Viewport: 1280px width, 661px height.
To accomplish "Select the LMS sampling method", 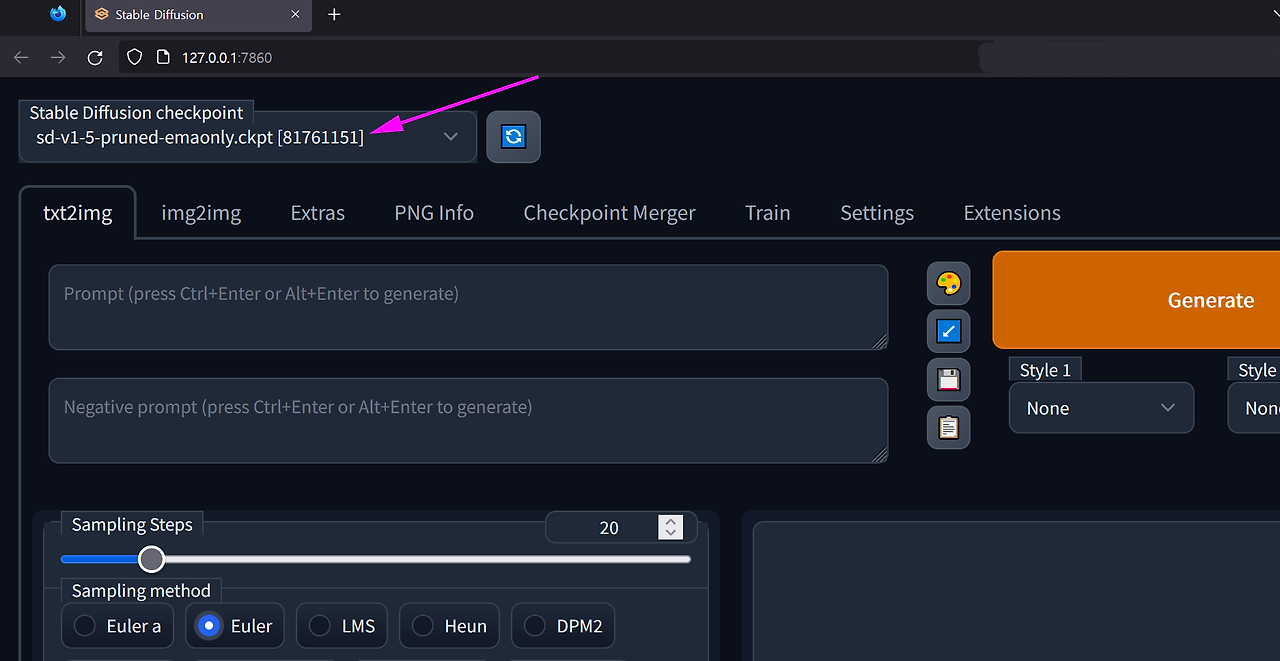I will click(341, 625).
